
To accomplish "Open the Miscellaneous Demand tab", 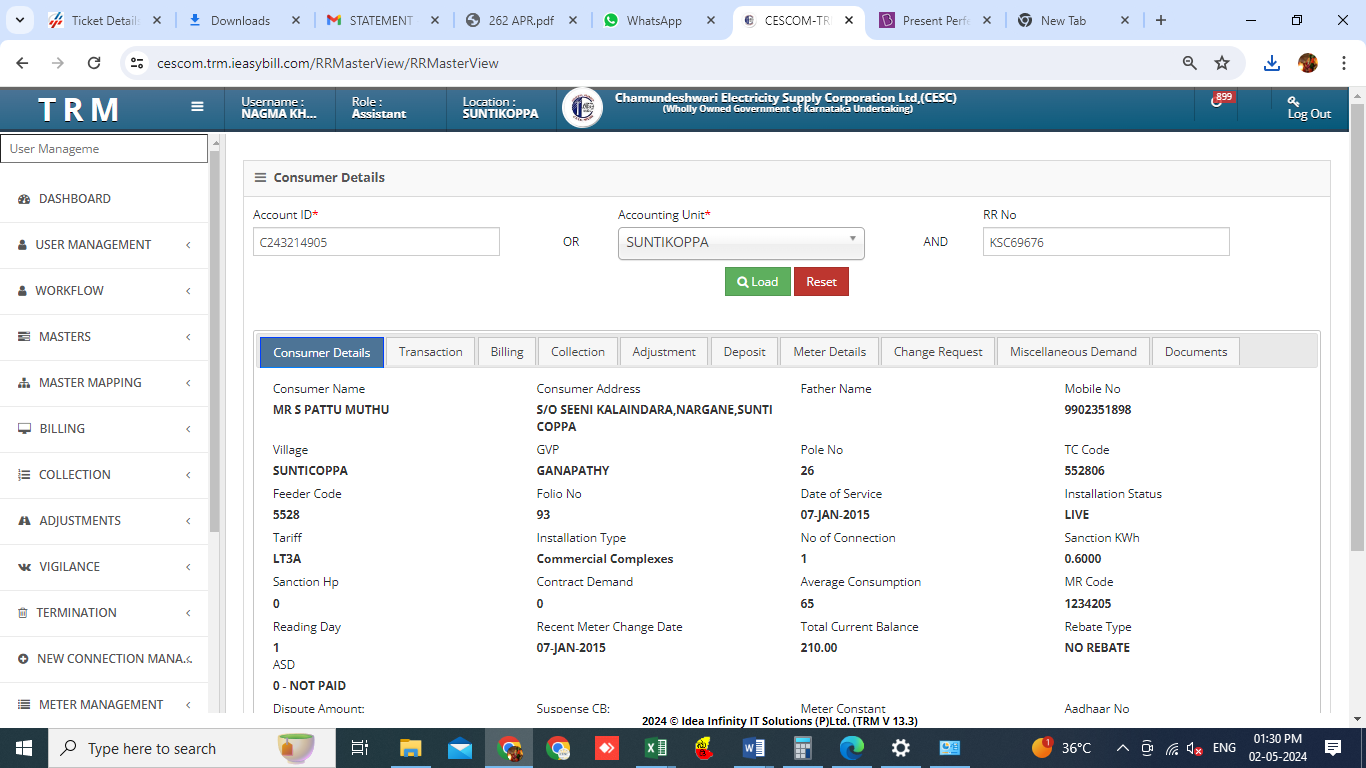I will [x=1073, y=352].
